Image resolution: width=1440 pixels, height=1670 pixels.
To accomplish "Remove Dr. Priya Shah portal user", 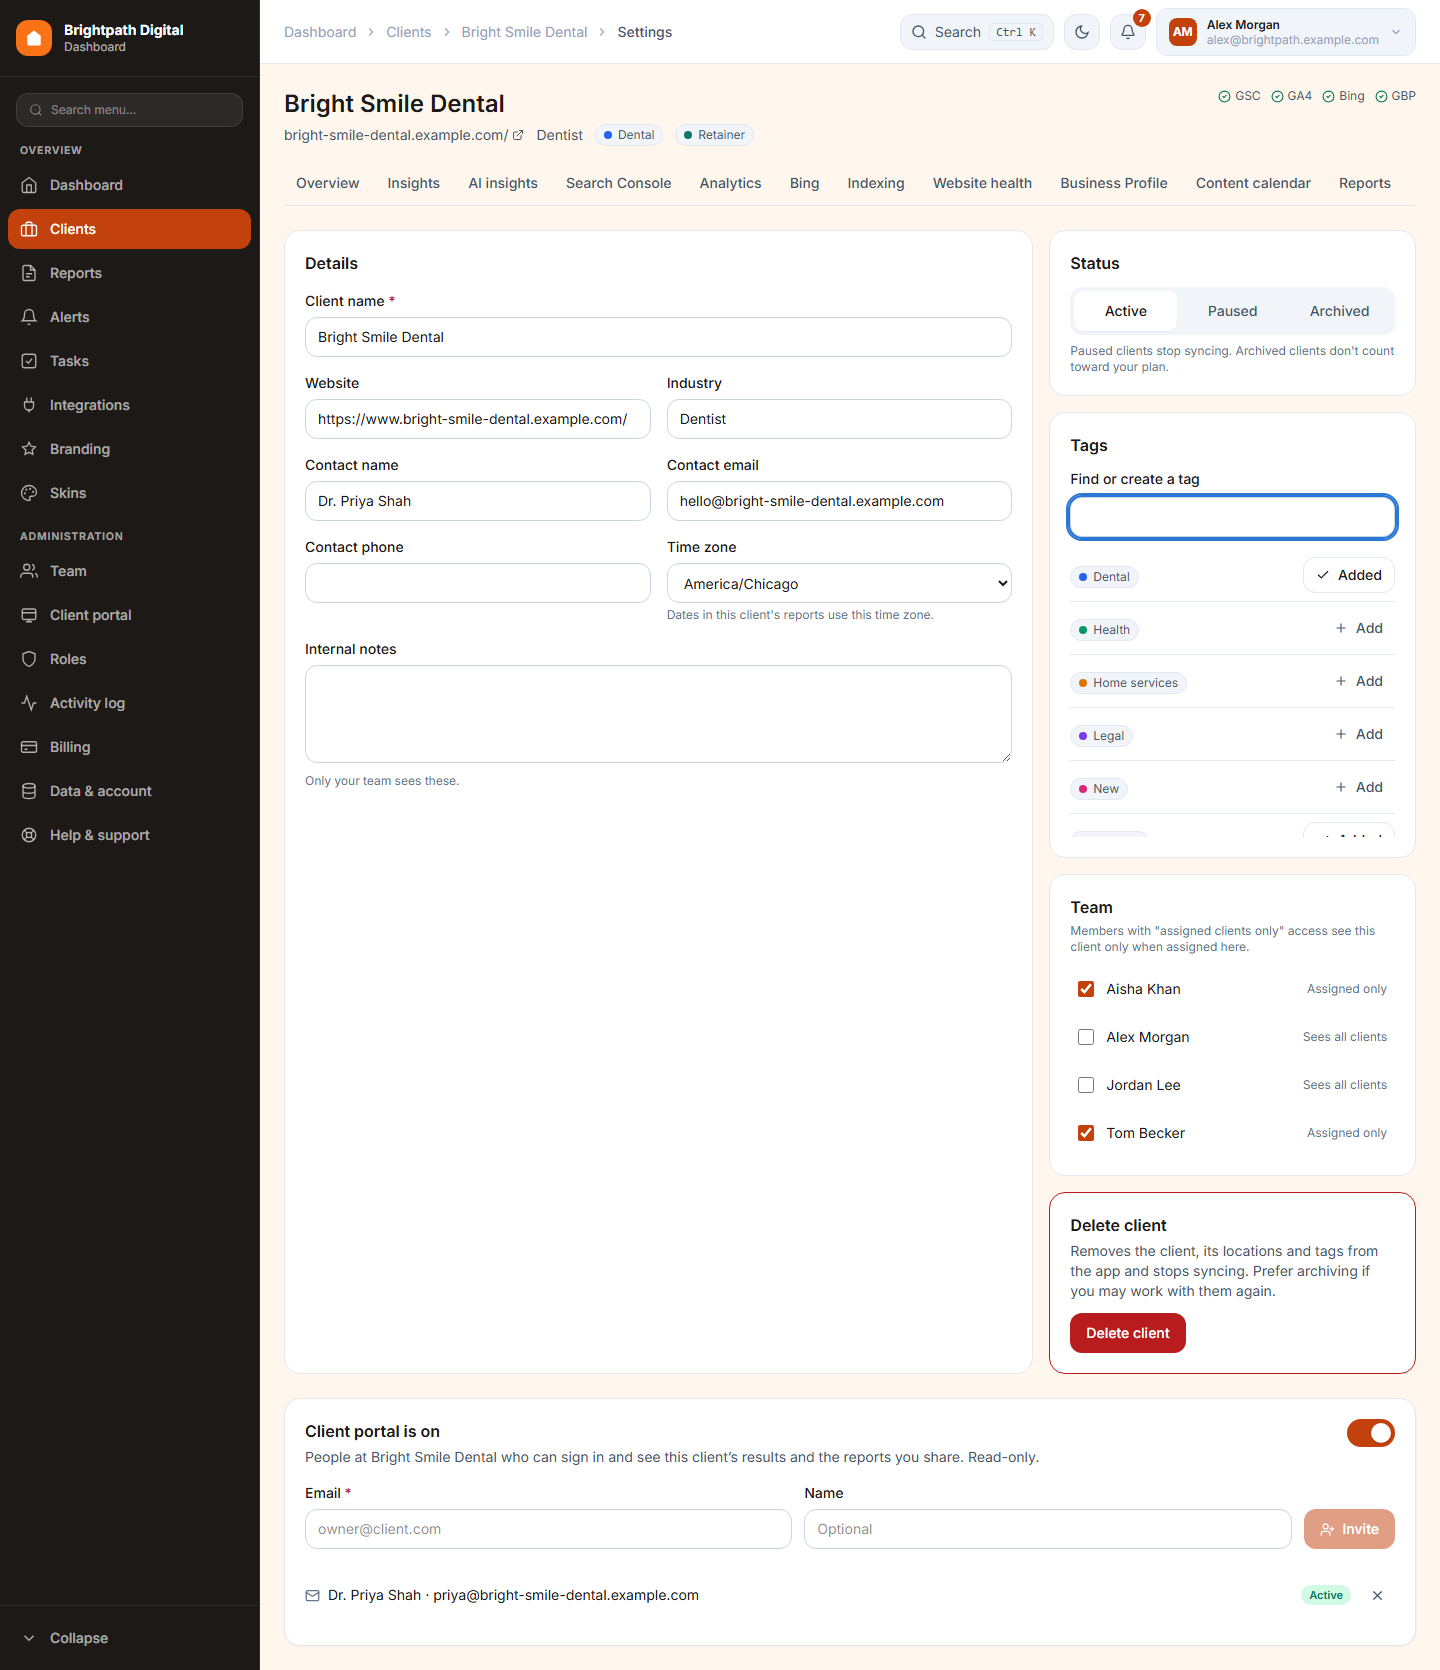I will [x=1377, y=1595].
